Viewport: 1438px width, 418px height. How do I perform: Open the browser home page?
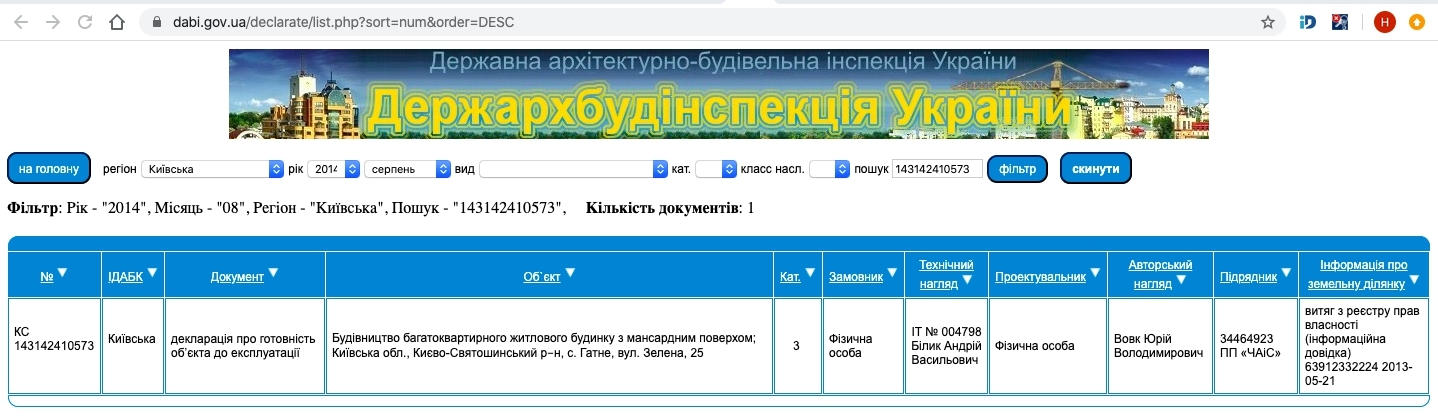[x=117, y=21]
